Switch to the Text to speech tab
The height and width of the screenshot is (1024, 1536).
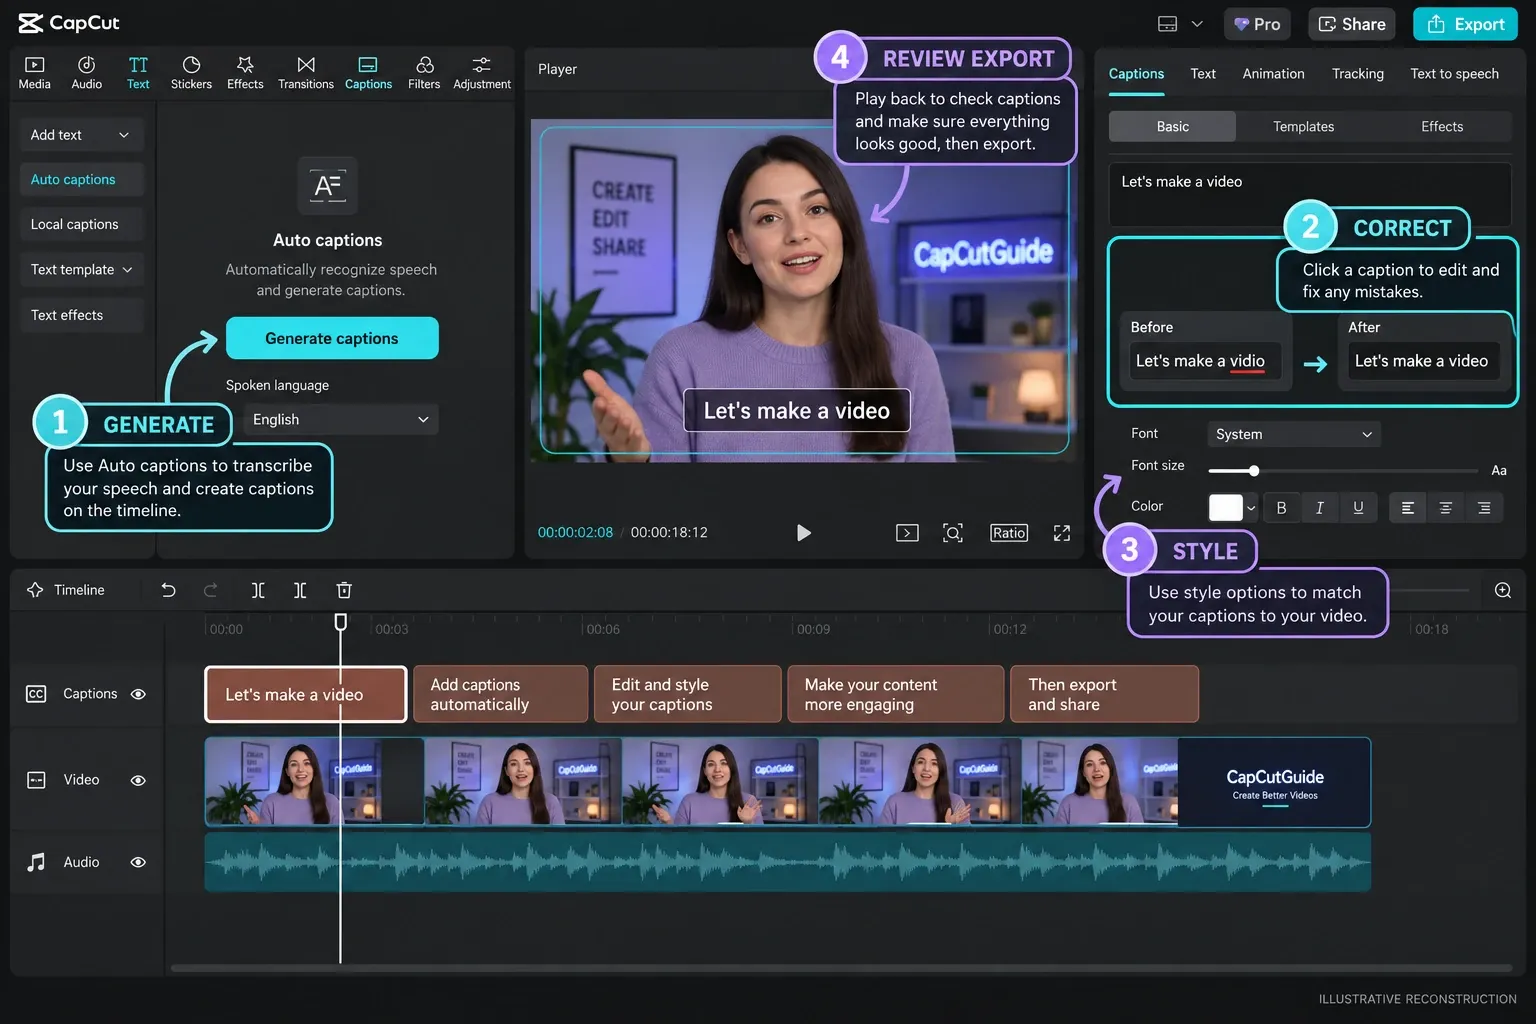click(1454, 74)
